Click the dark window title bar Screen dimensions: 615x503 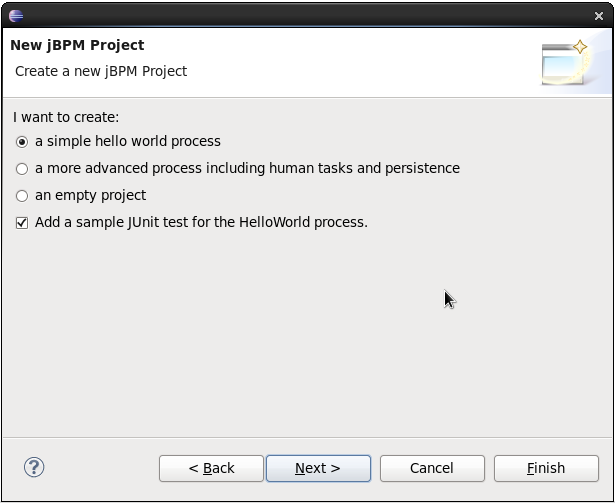click(x=300, y=15)
